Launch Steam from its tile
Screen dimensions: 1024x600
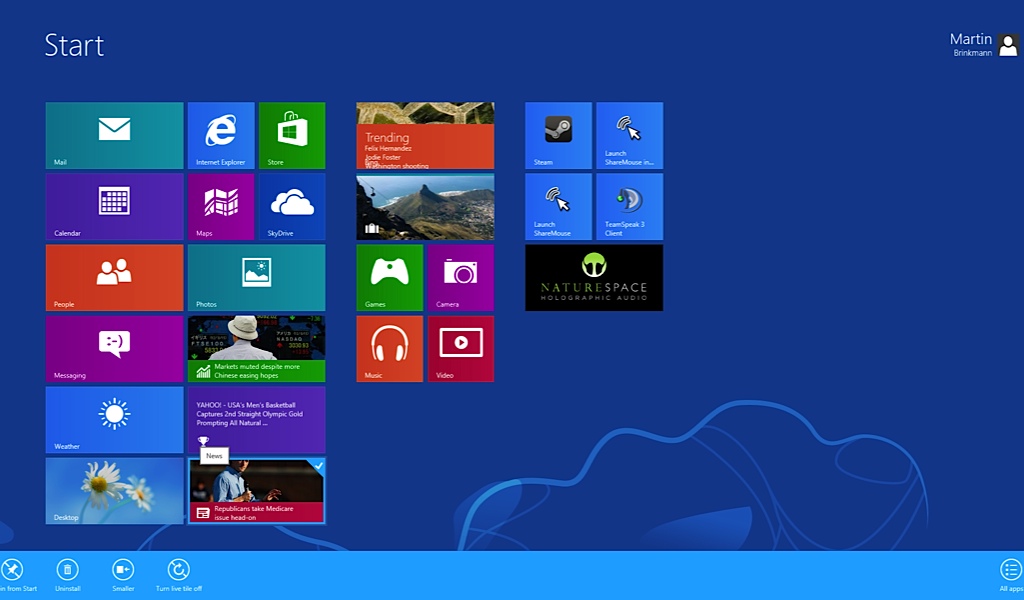tap(558, 136)
